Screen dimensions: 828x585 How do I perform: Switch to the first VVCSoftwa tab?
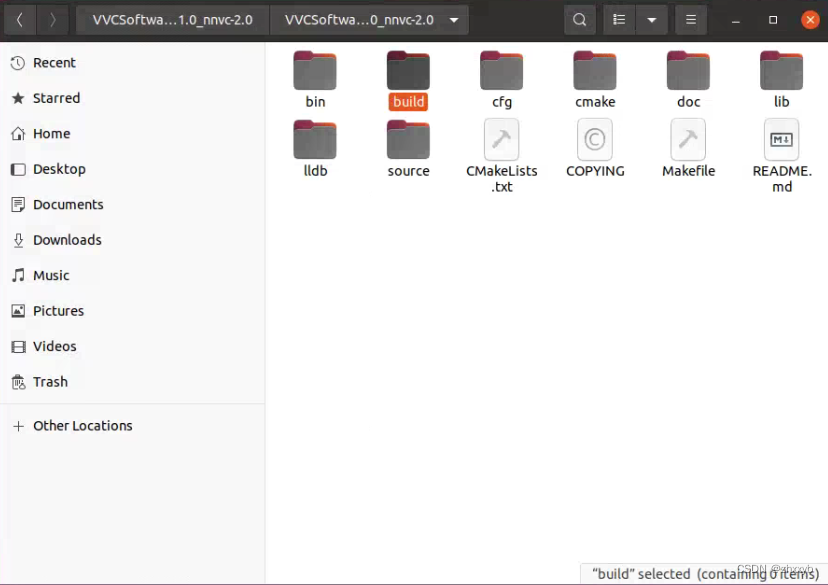pyautogui.click(x=170, y=19)
